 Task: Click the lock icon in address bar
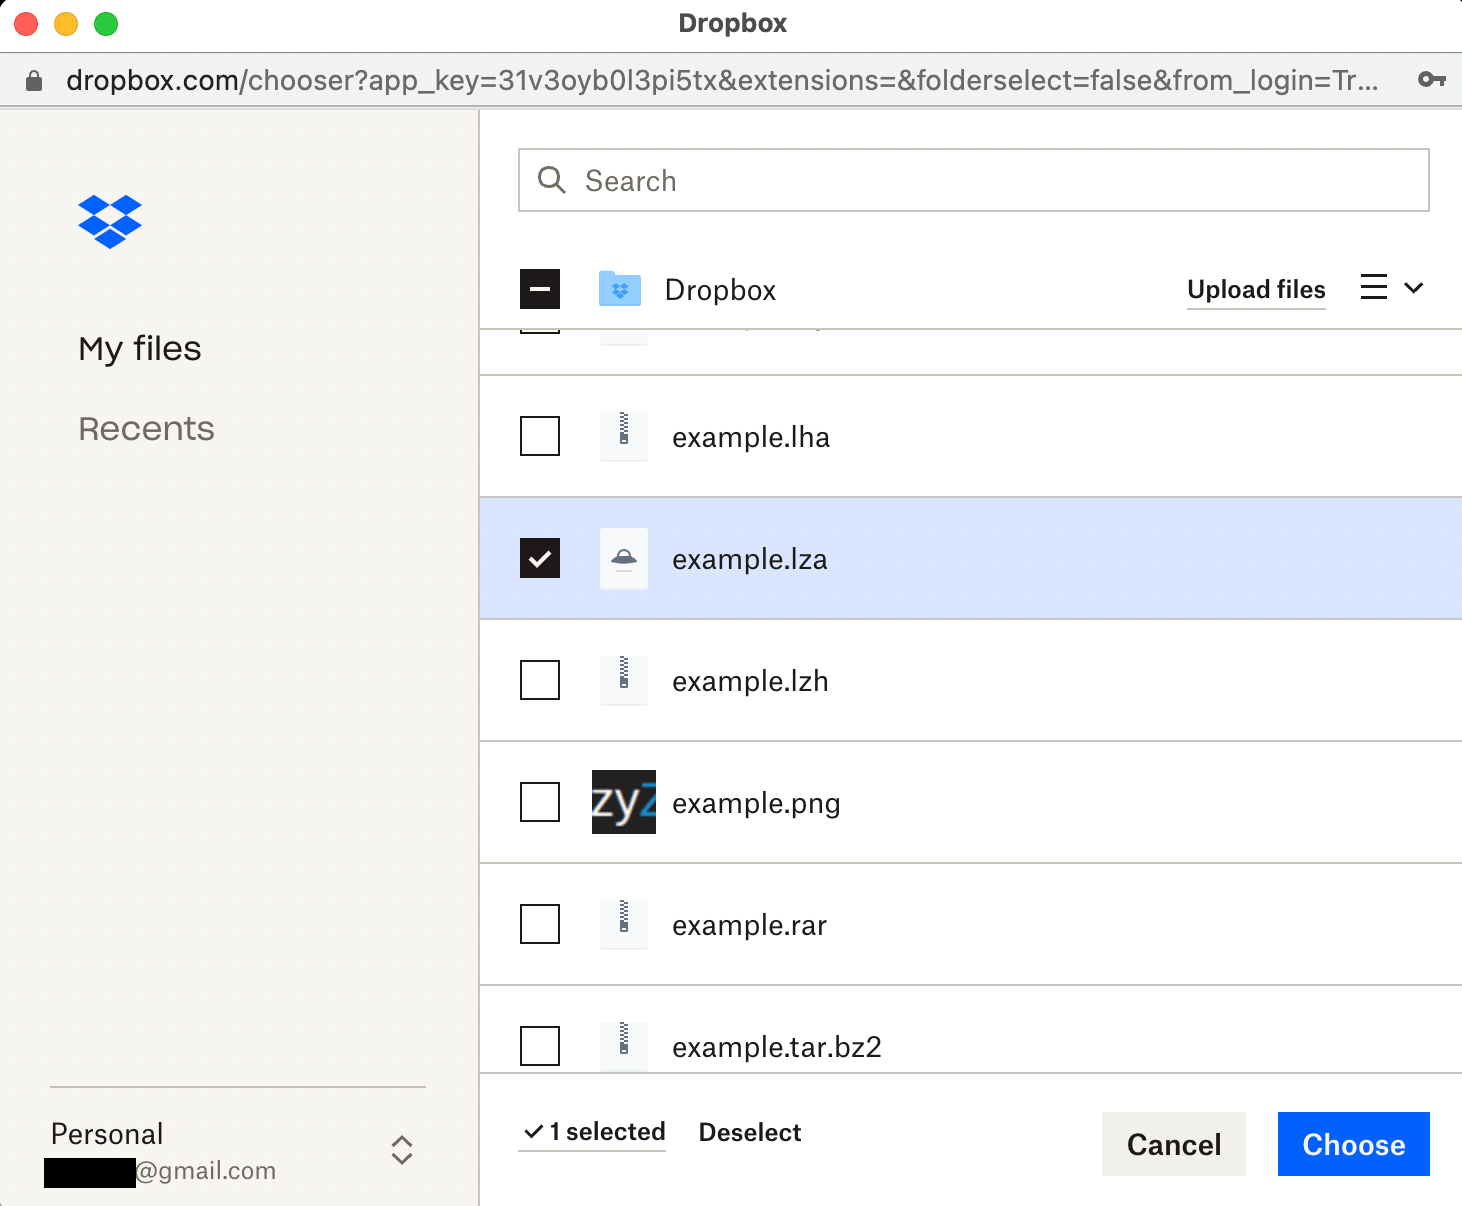click(34, 81)
